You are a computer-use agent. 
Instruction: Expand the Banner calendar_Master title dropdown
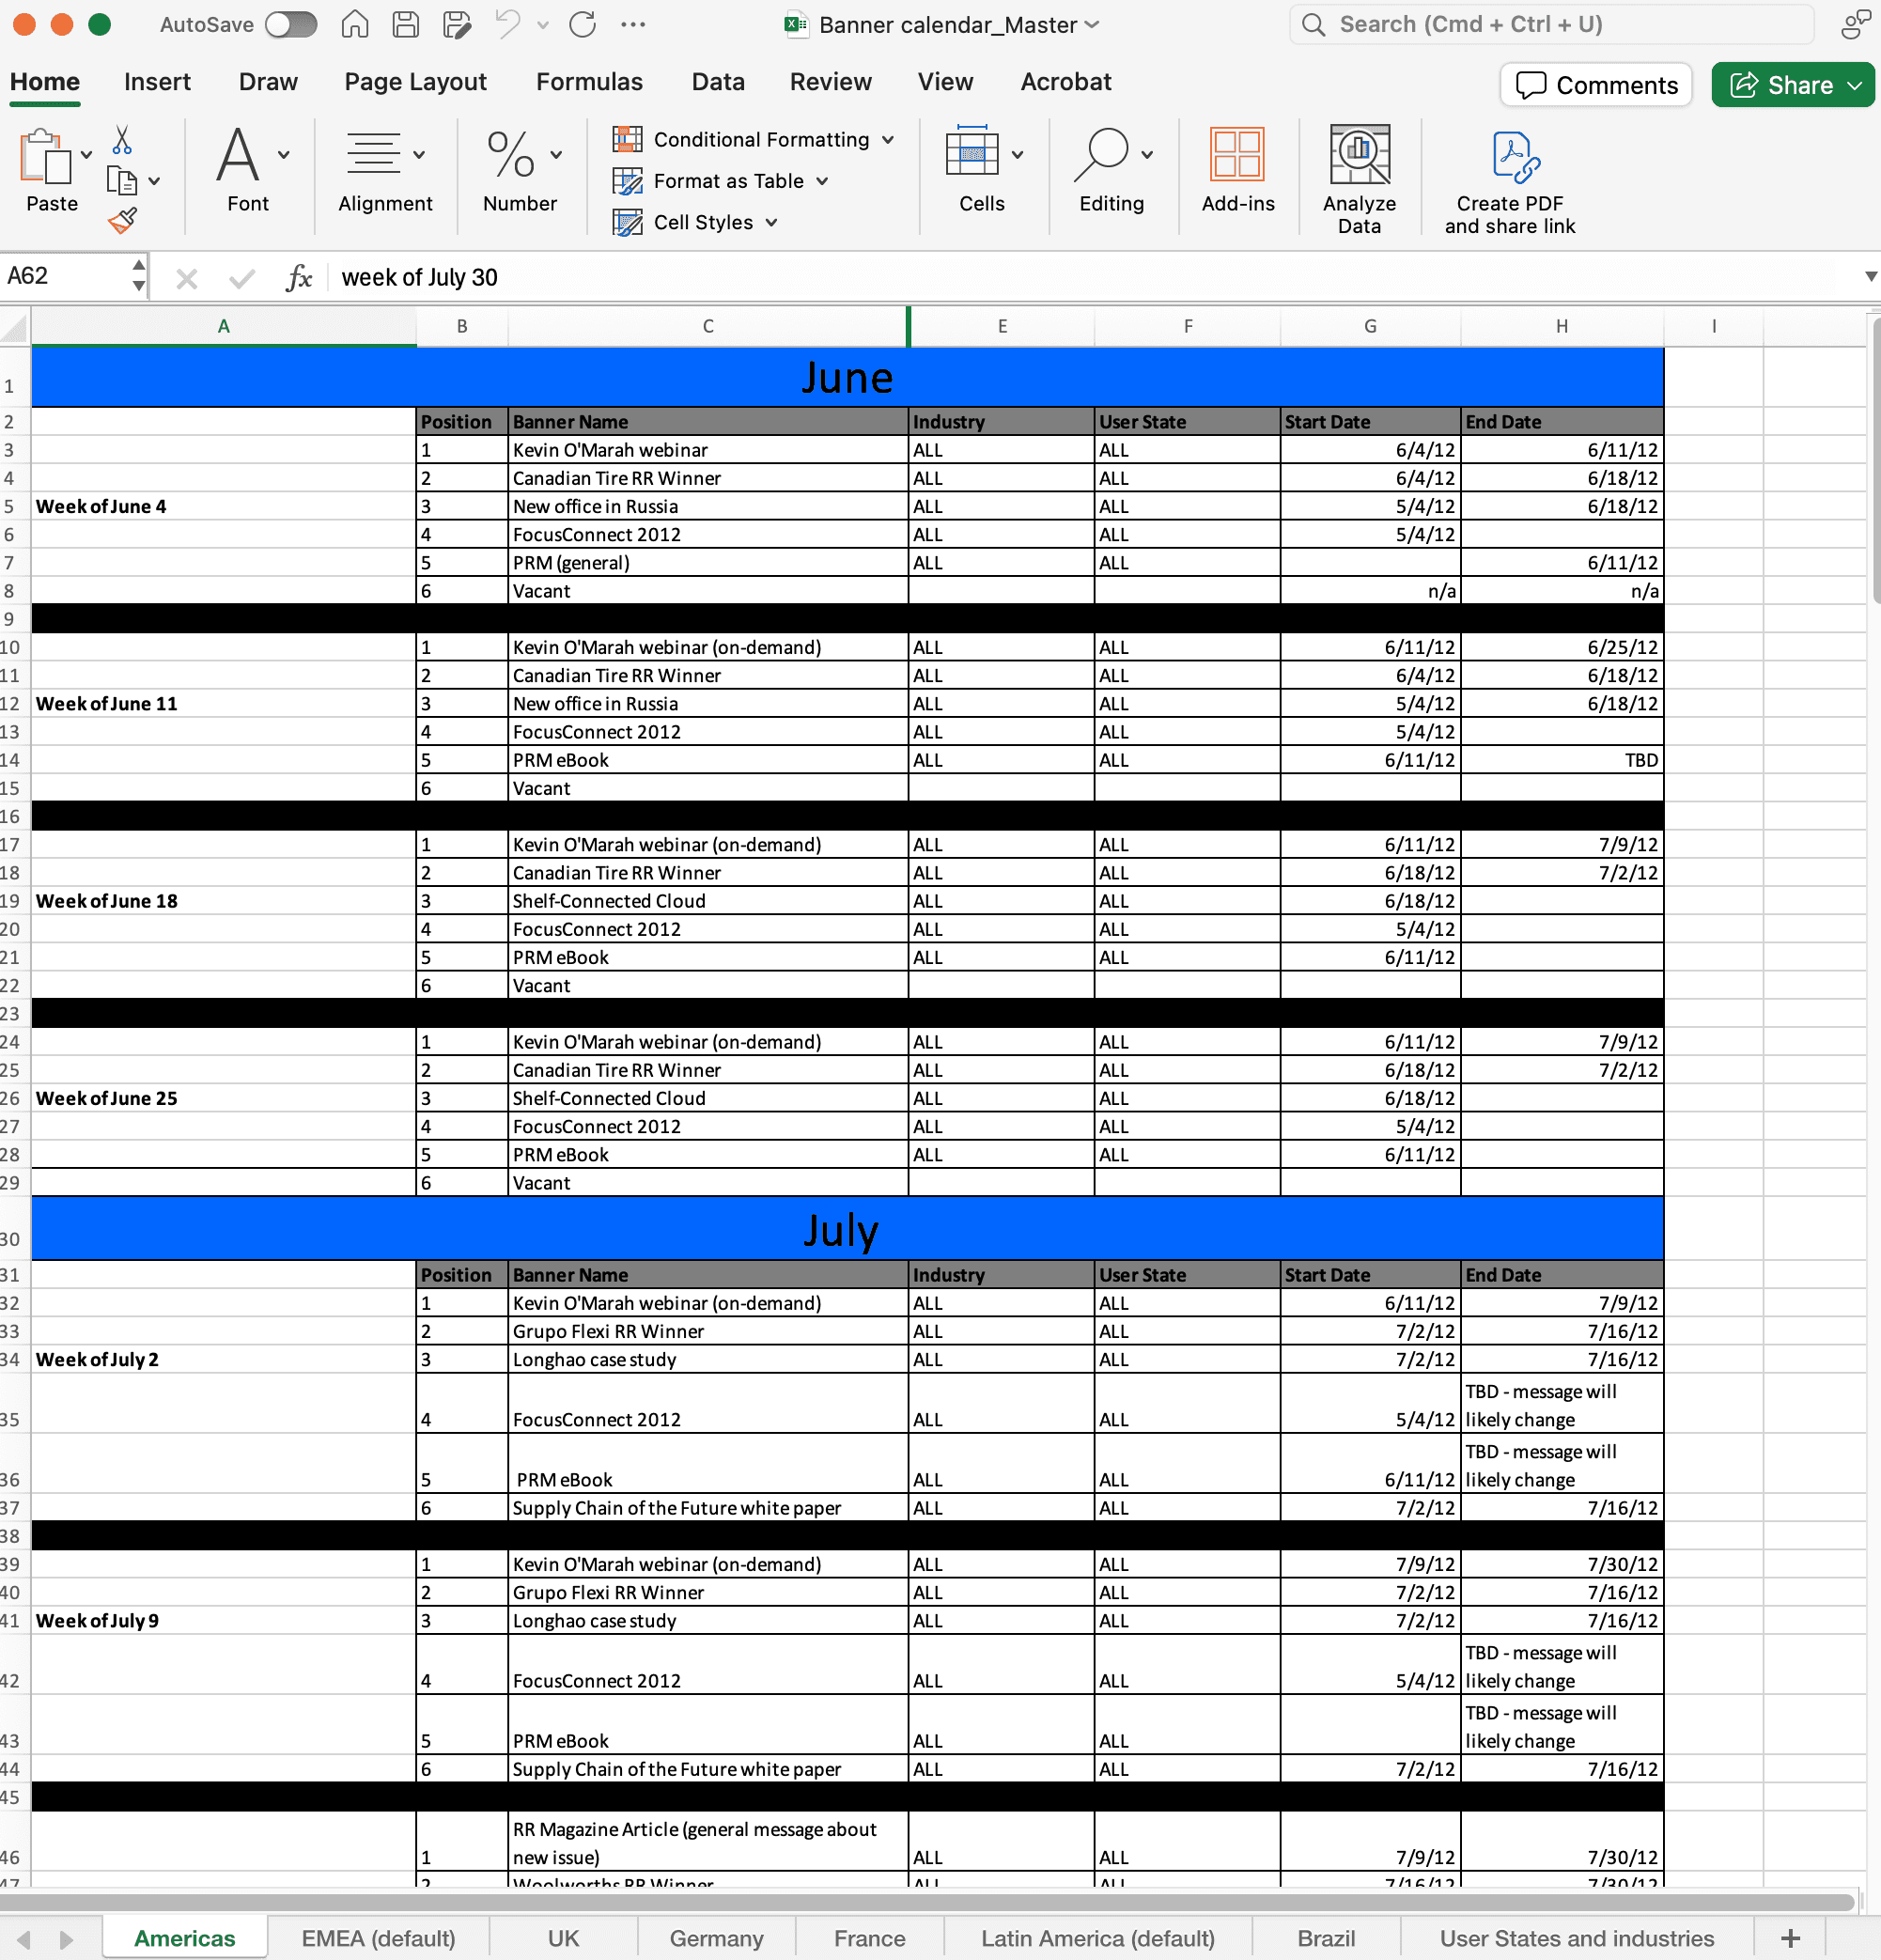[1092, 25]
